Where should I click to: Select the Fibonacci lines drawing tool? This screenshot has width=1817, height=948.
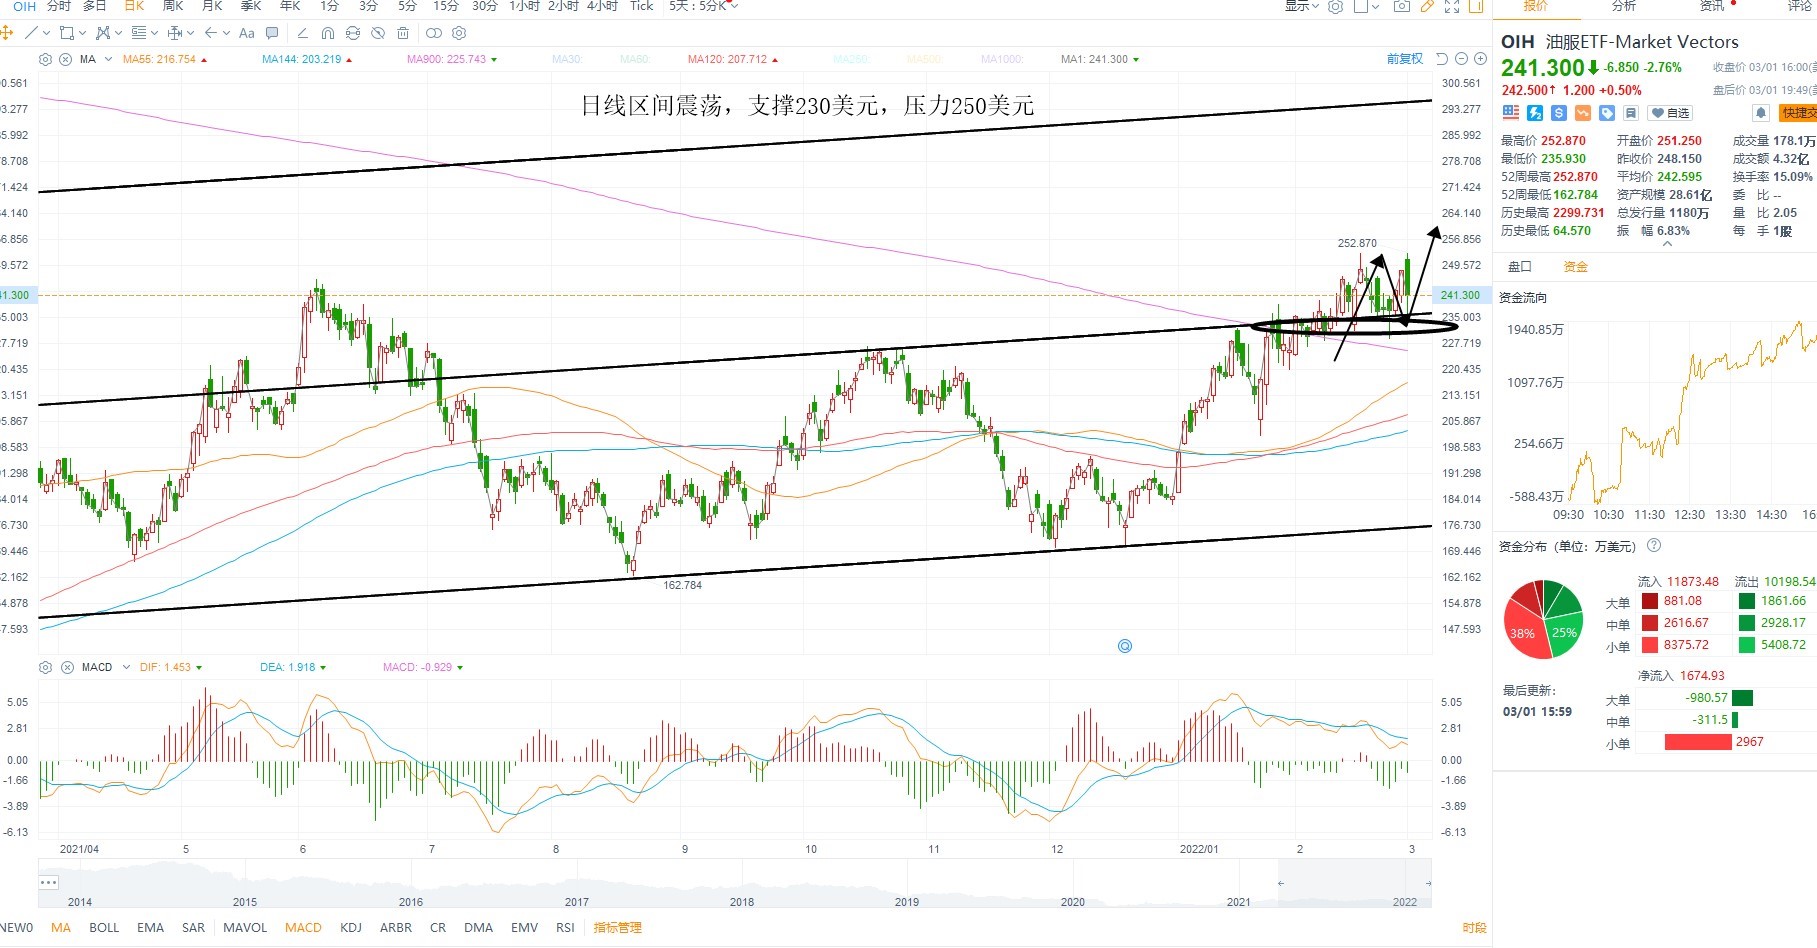pyautogui.click(x=139, y=33)
